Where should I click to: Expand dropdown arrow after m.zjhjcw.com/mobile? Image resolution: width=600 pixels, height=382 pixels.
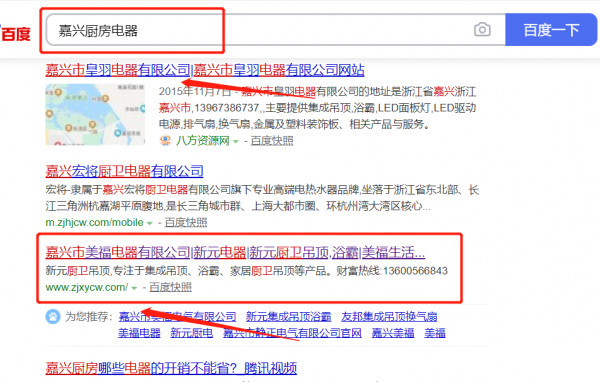point(150,223)
